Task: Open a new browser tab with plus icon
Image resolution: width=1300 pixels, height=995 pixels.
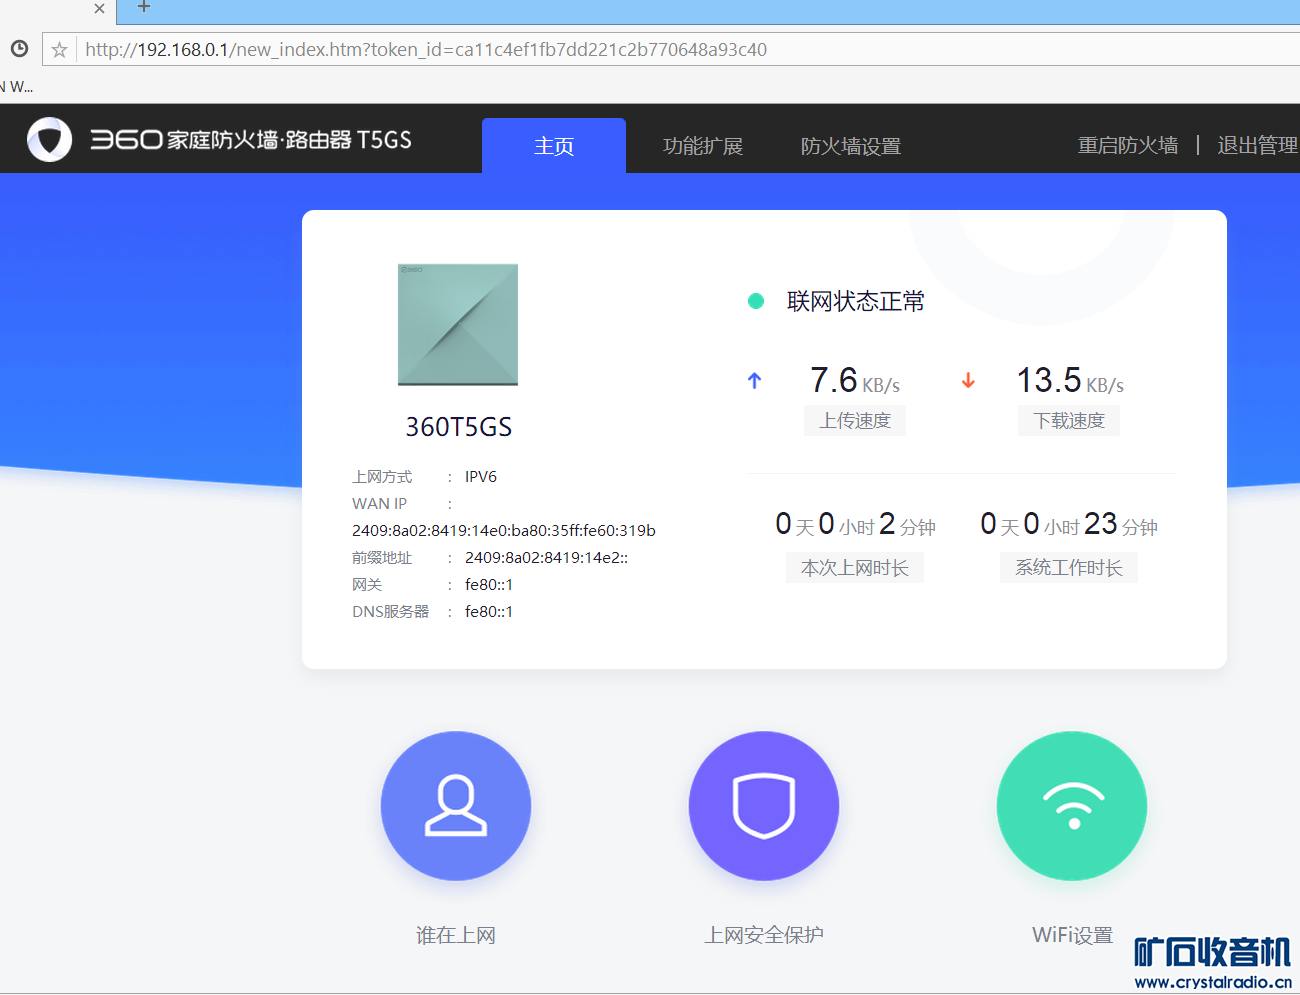Action: (144, 7)
